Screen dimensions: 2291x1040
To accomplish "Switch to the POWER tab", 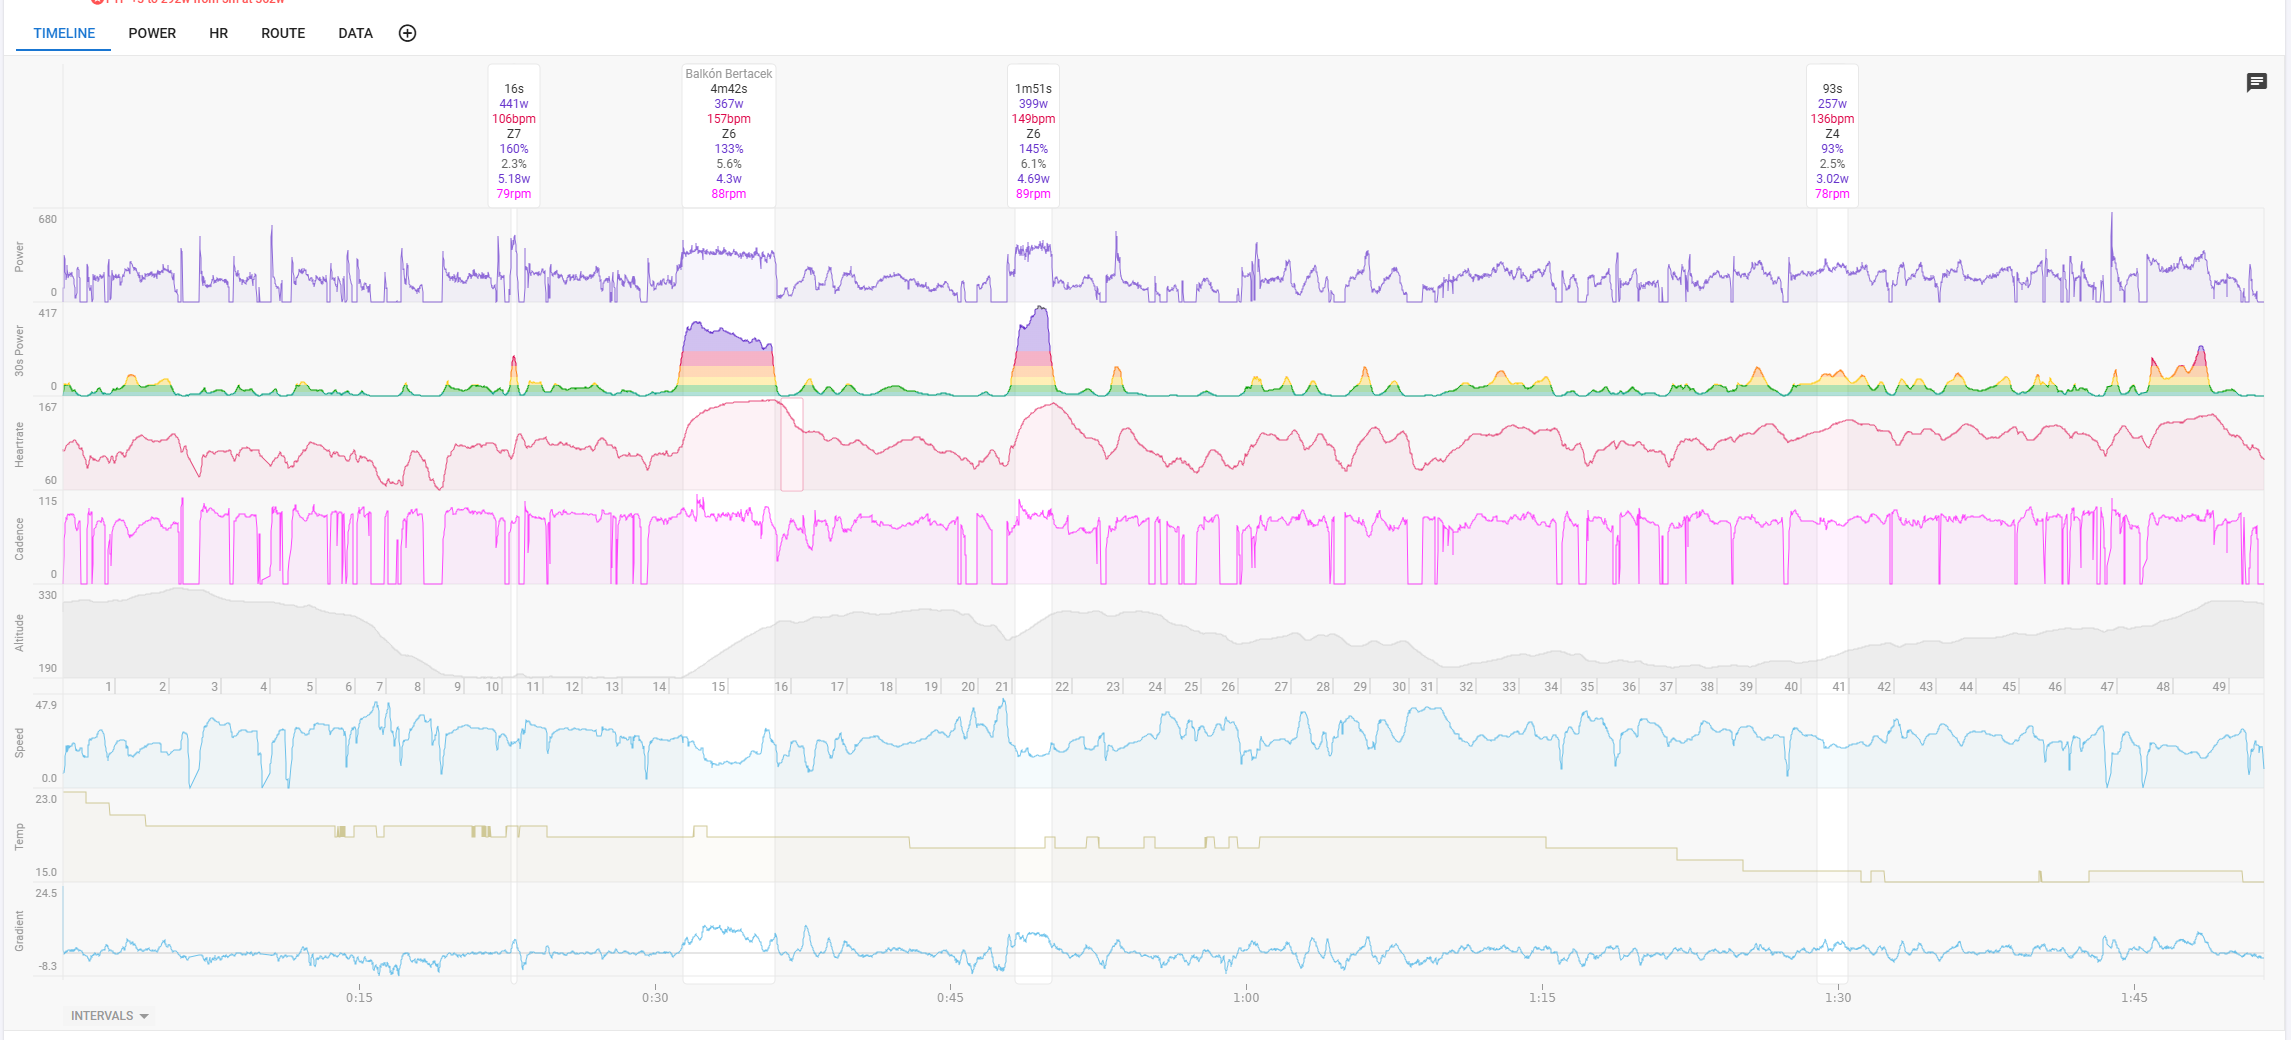I will pyautogui.click(x=152, y=33).
